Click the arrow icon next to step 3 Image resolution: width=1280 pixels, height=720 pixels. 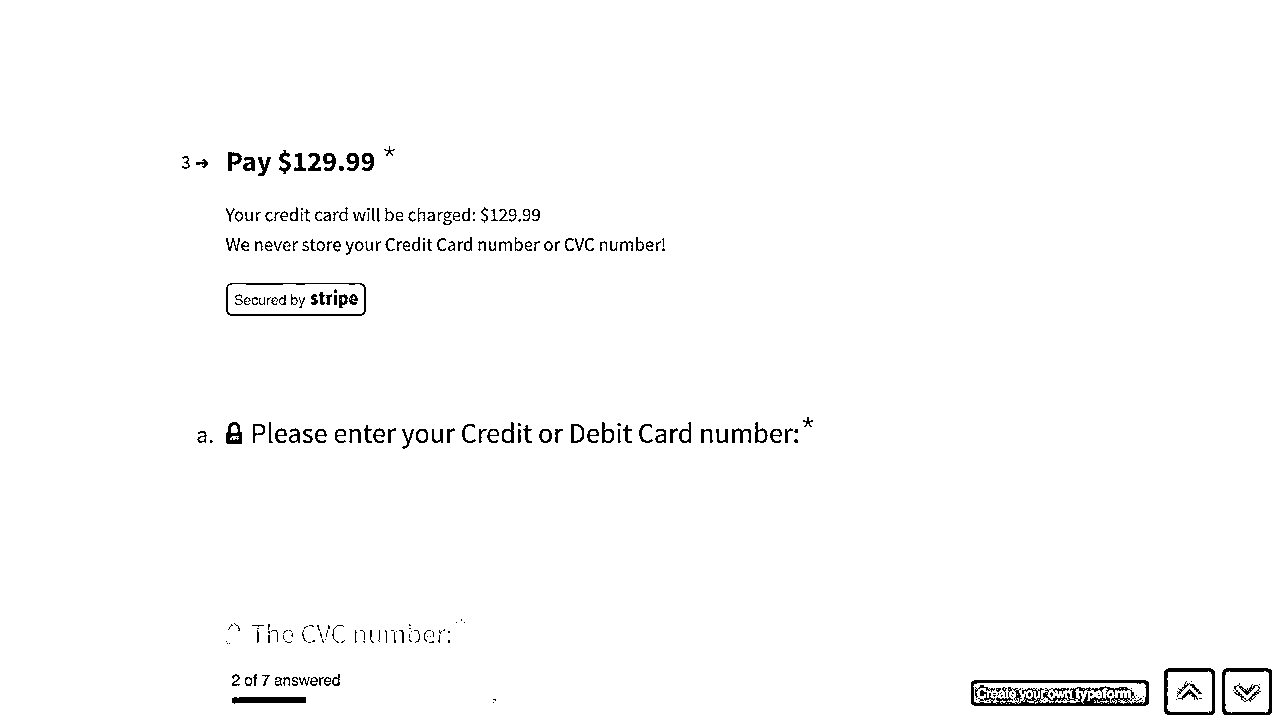pyautogui.click(x=202, y=163)
